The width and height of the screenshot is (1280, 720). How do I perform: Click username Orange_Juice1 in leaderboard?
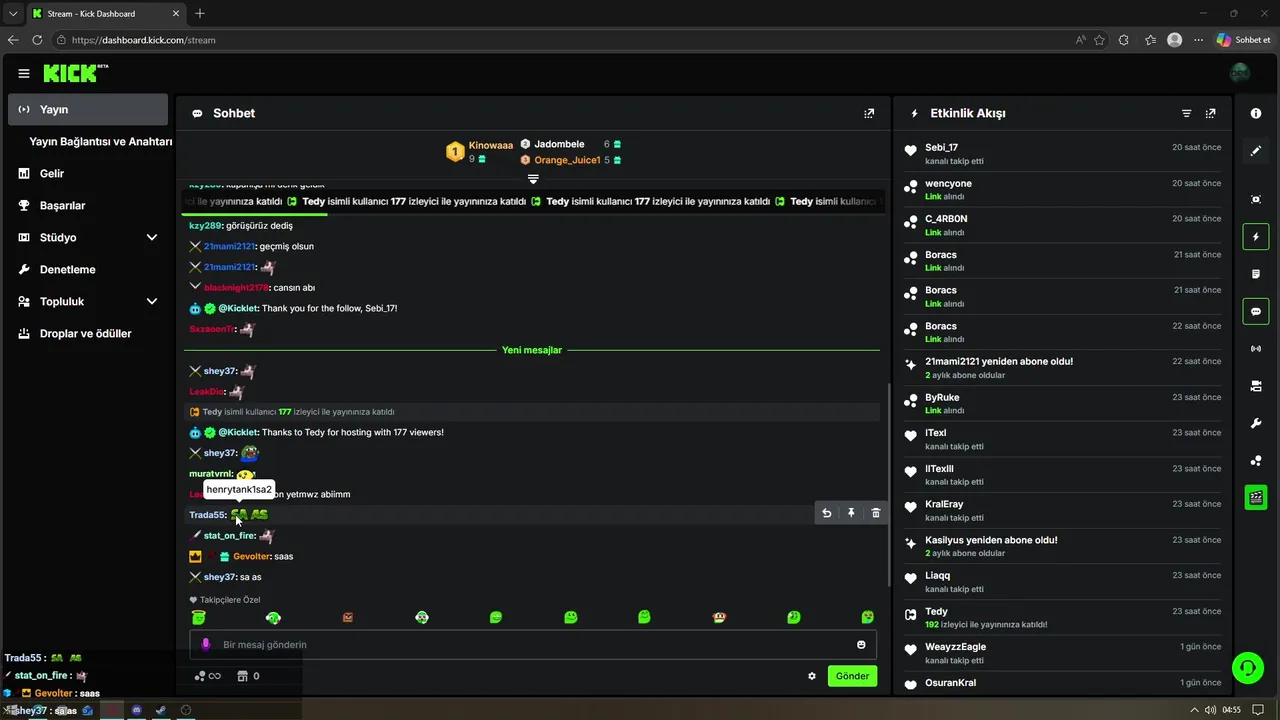coord(567,160)
